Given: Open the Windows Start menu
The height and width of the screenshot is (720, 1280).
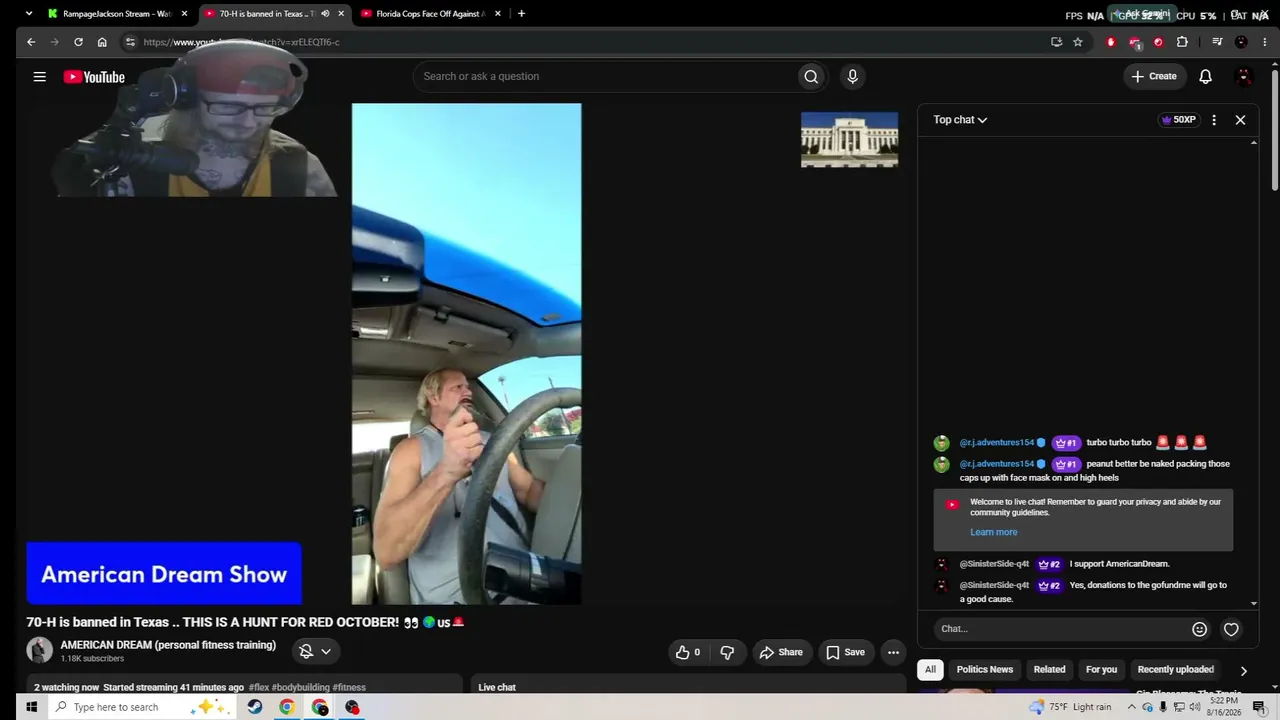Looking at the screenshot, I should 31,707.
